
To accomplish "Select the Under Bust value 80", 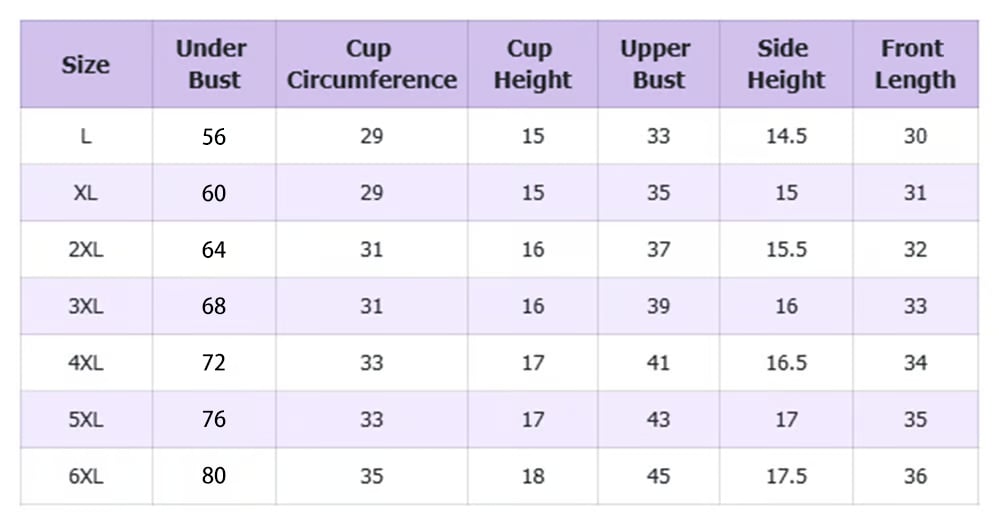I will pos(214,476).
